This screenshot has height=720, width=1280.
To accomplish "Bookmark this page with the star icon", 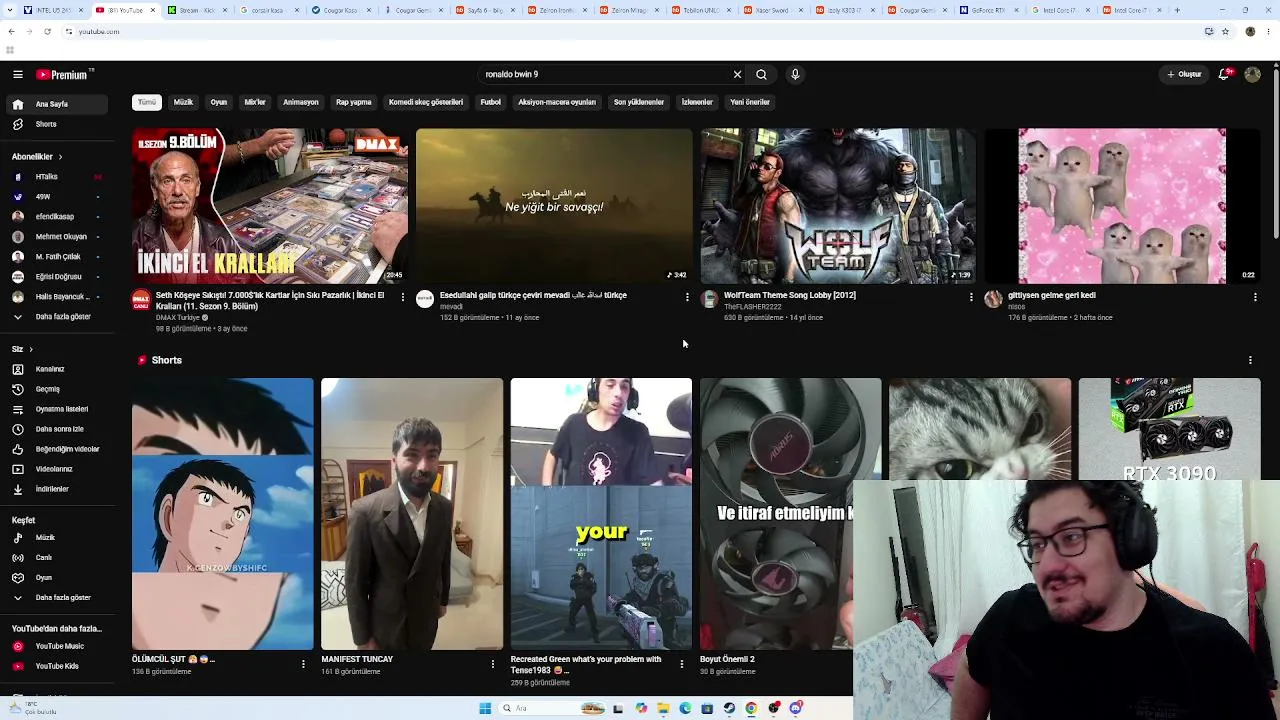I will pyautogui.click(x=1225, y=32).
